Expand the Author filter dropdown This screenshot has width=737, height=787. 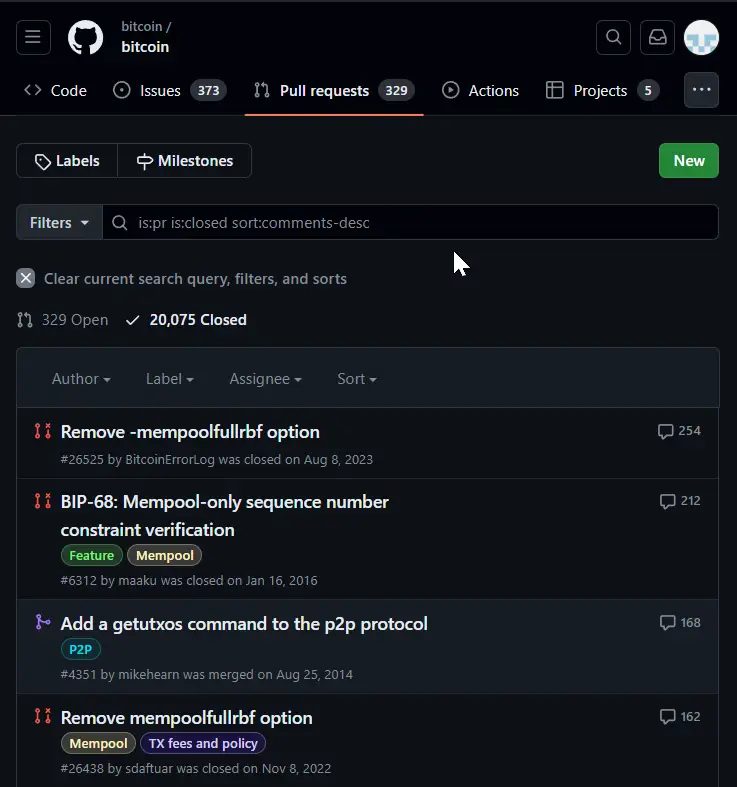[x=81, y=379]
